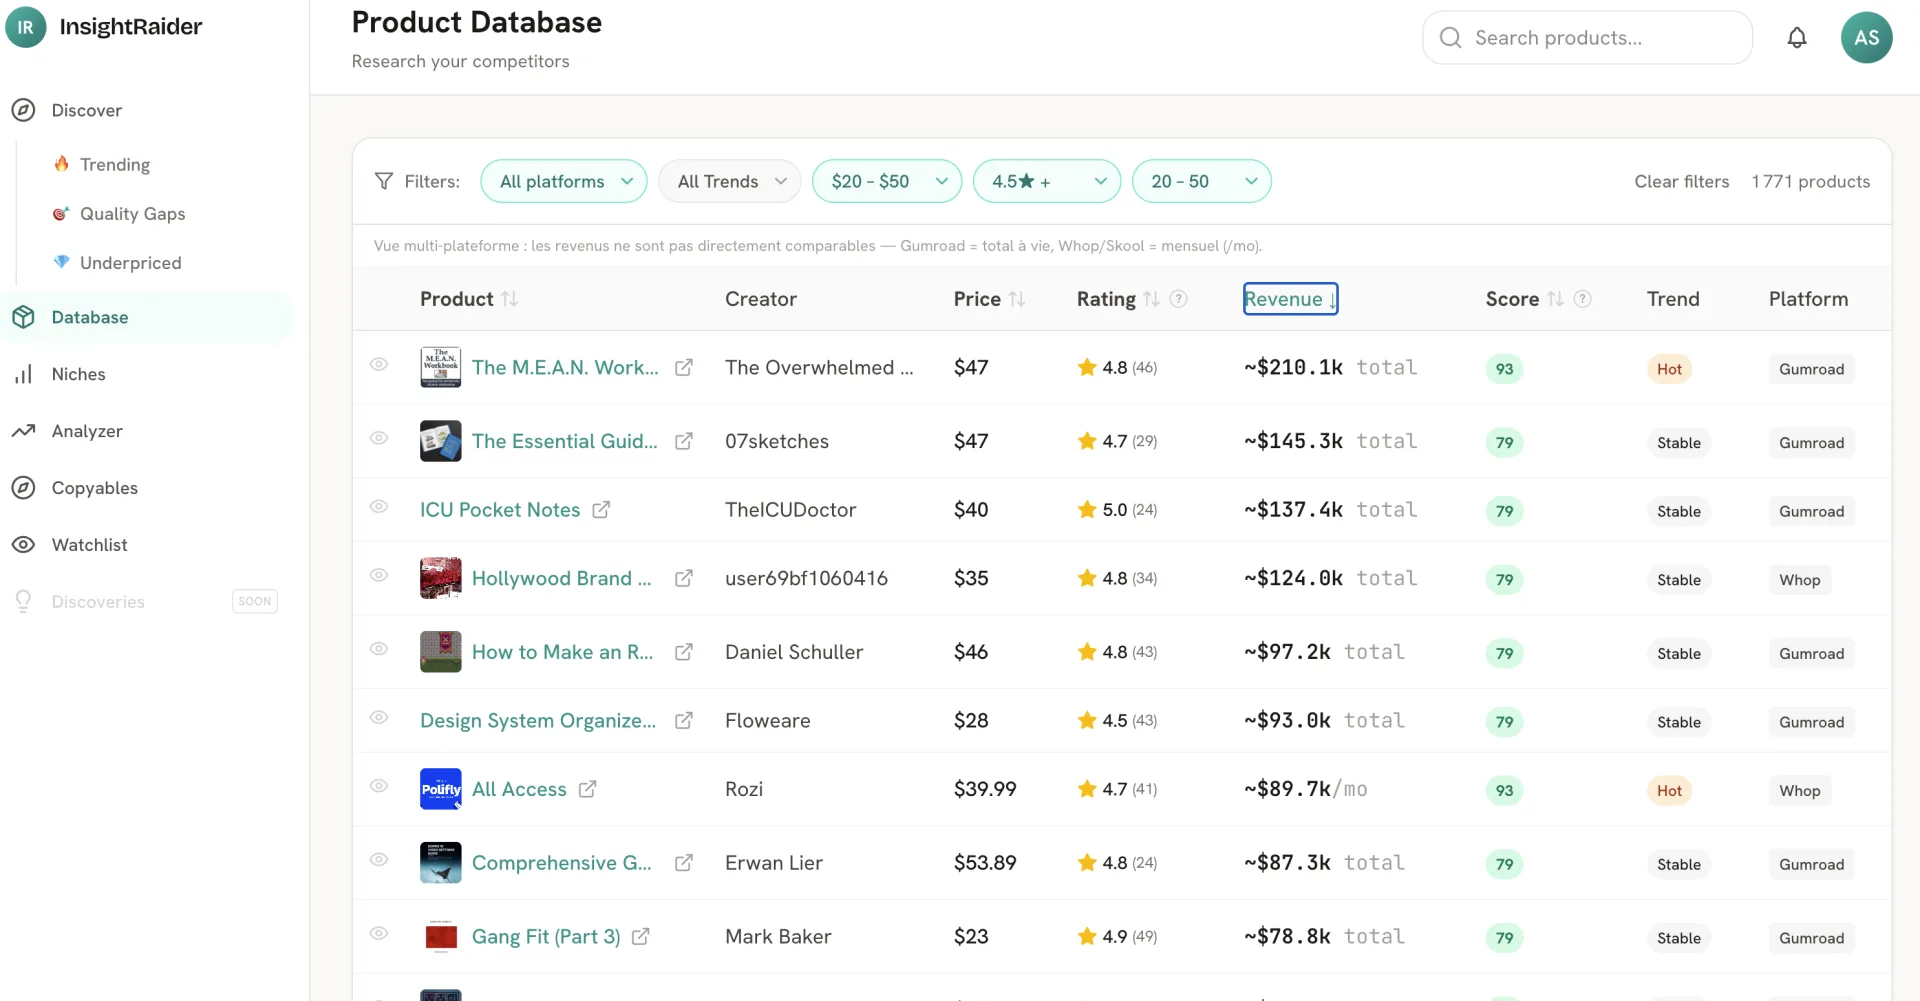Screen dimensions: 1920x1001
Task: Open external link for Gang Fit (Part 3)
Action: (x=641, y=937)
